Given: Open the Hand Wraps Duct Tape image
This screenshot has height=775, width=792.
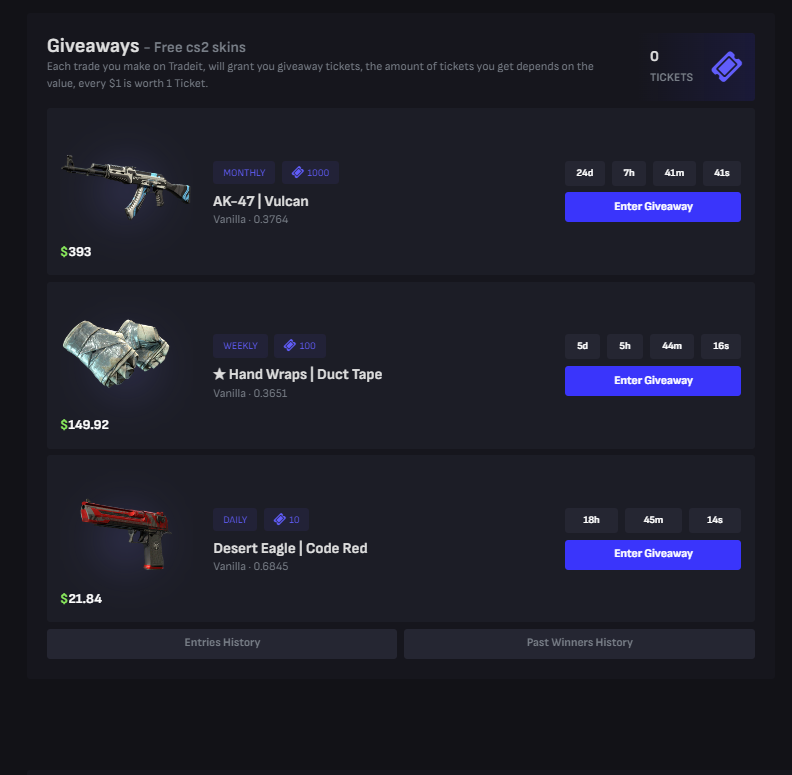Looking at the screenshot, I should [116, 353].
